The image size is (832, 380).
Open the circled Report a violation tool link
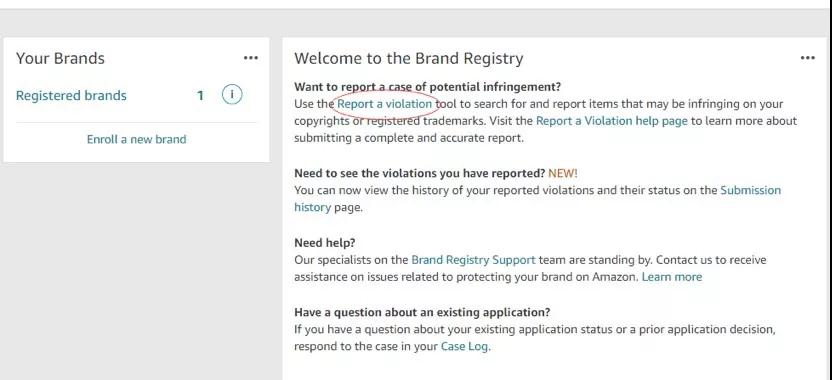coord(385,104)
